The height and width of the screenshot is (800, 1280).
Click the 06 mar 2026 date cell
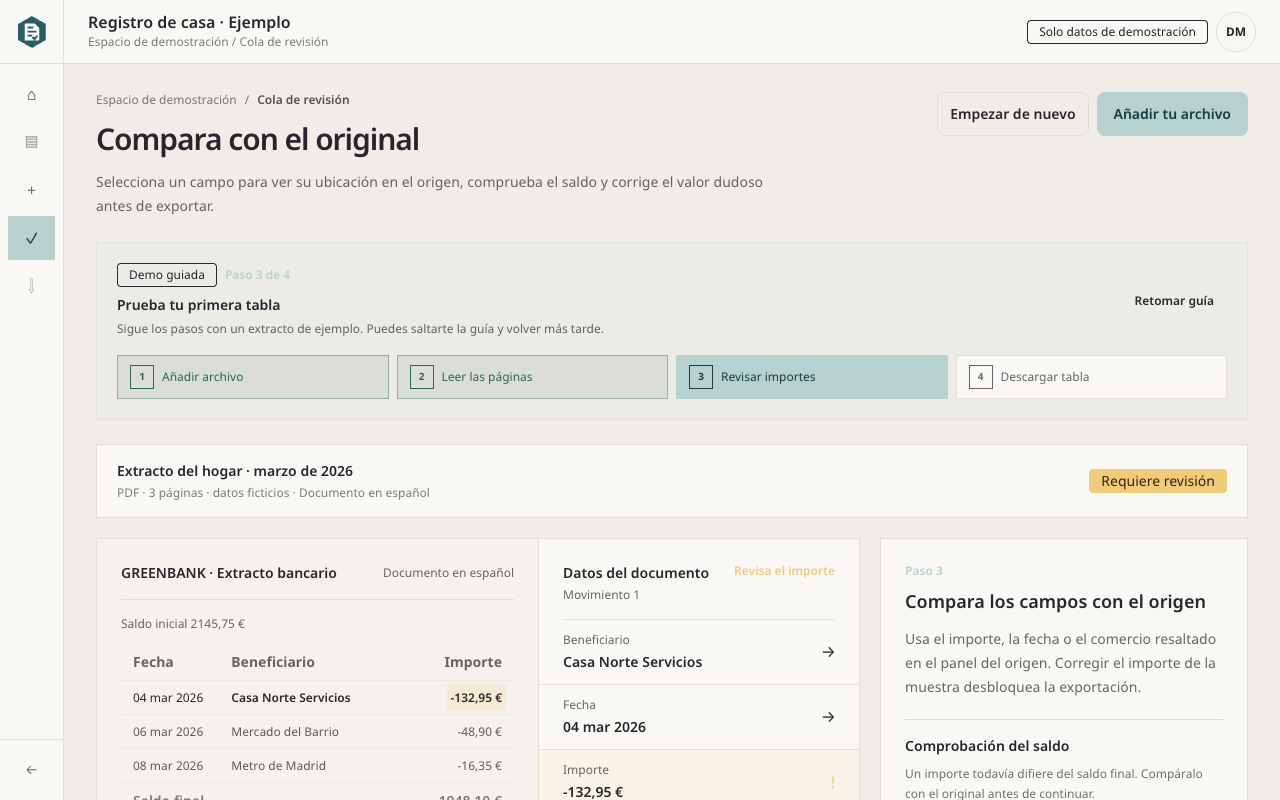tap(168, 732)
